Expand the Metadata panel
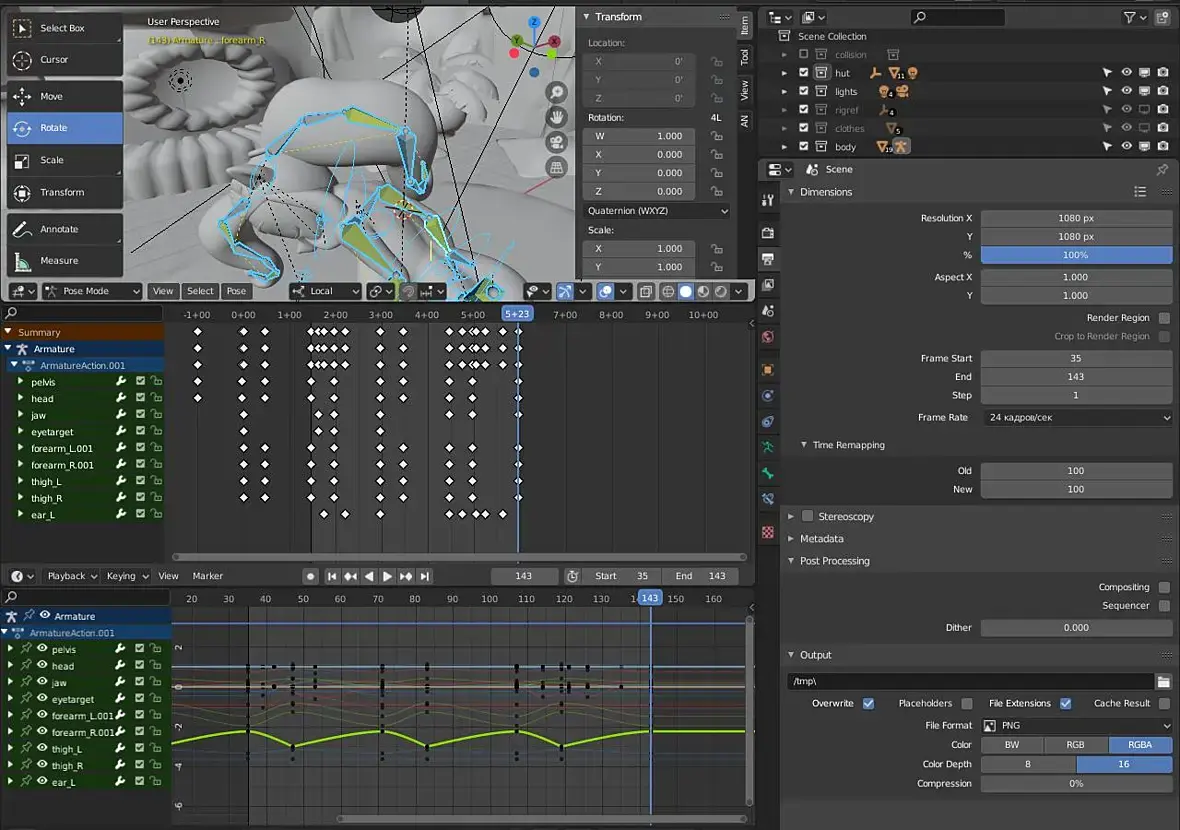1180x830 pixels. [x=821, y=539]
